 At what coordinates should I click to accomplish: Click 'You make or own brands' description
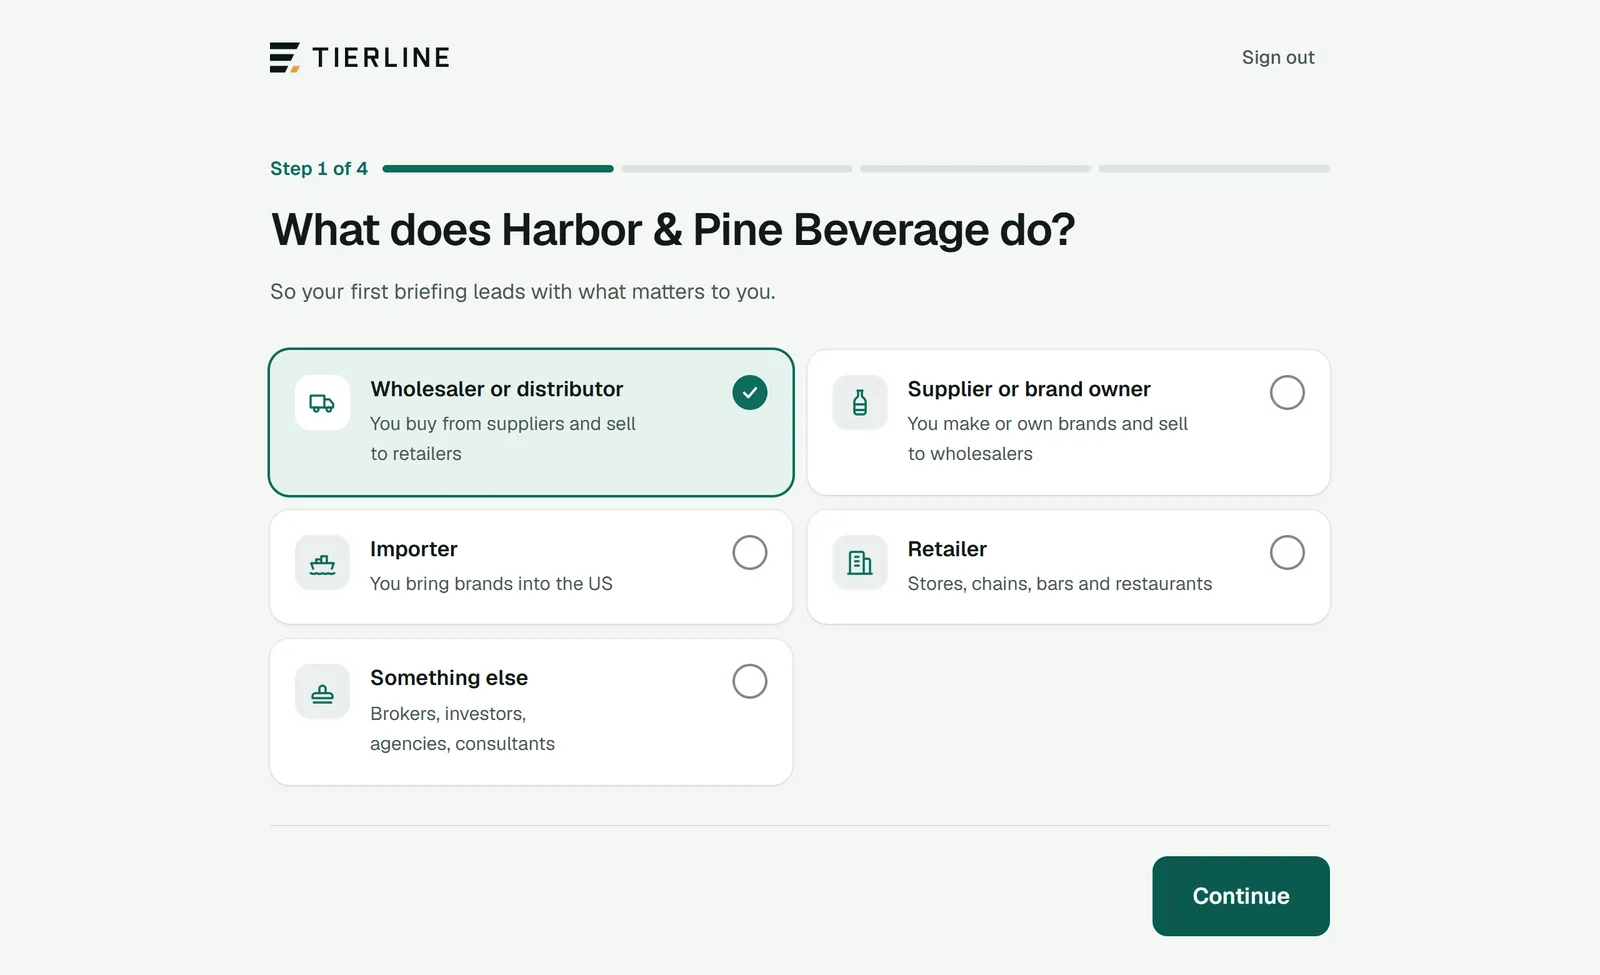click(1048, 439)
